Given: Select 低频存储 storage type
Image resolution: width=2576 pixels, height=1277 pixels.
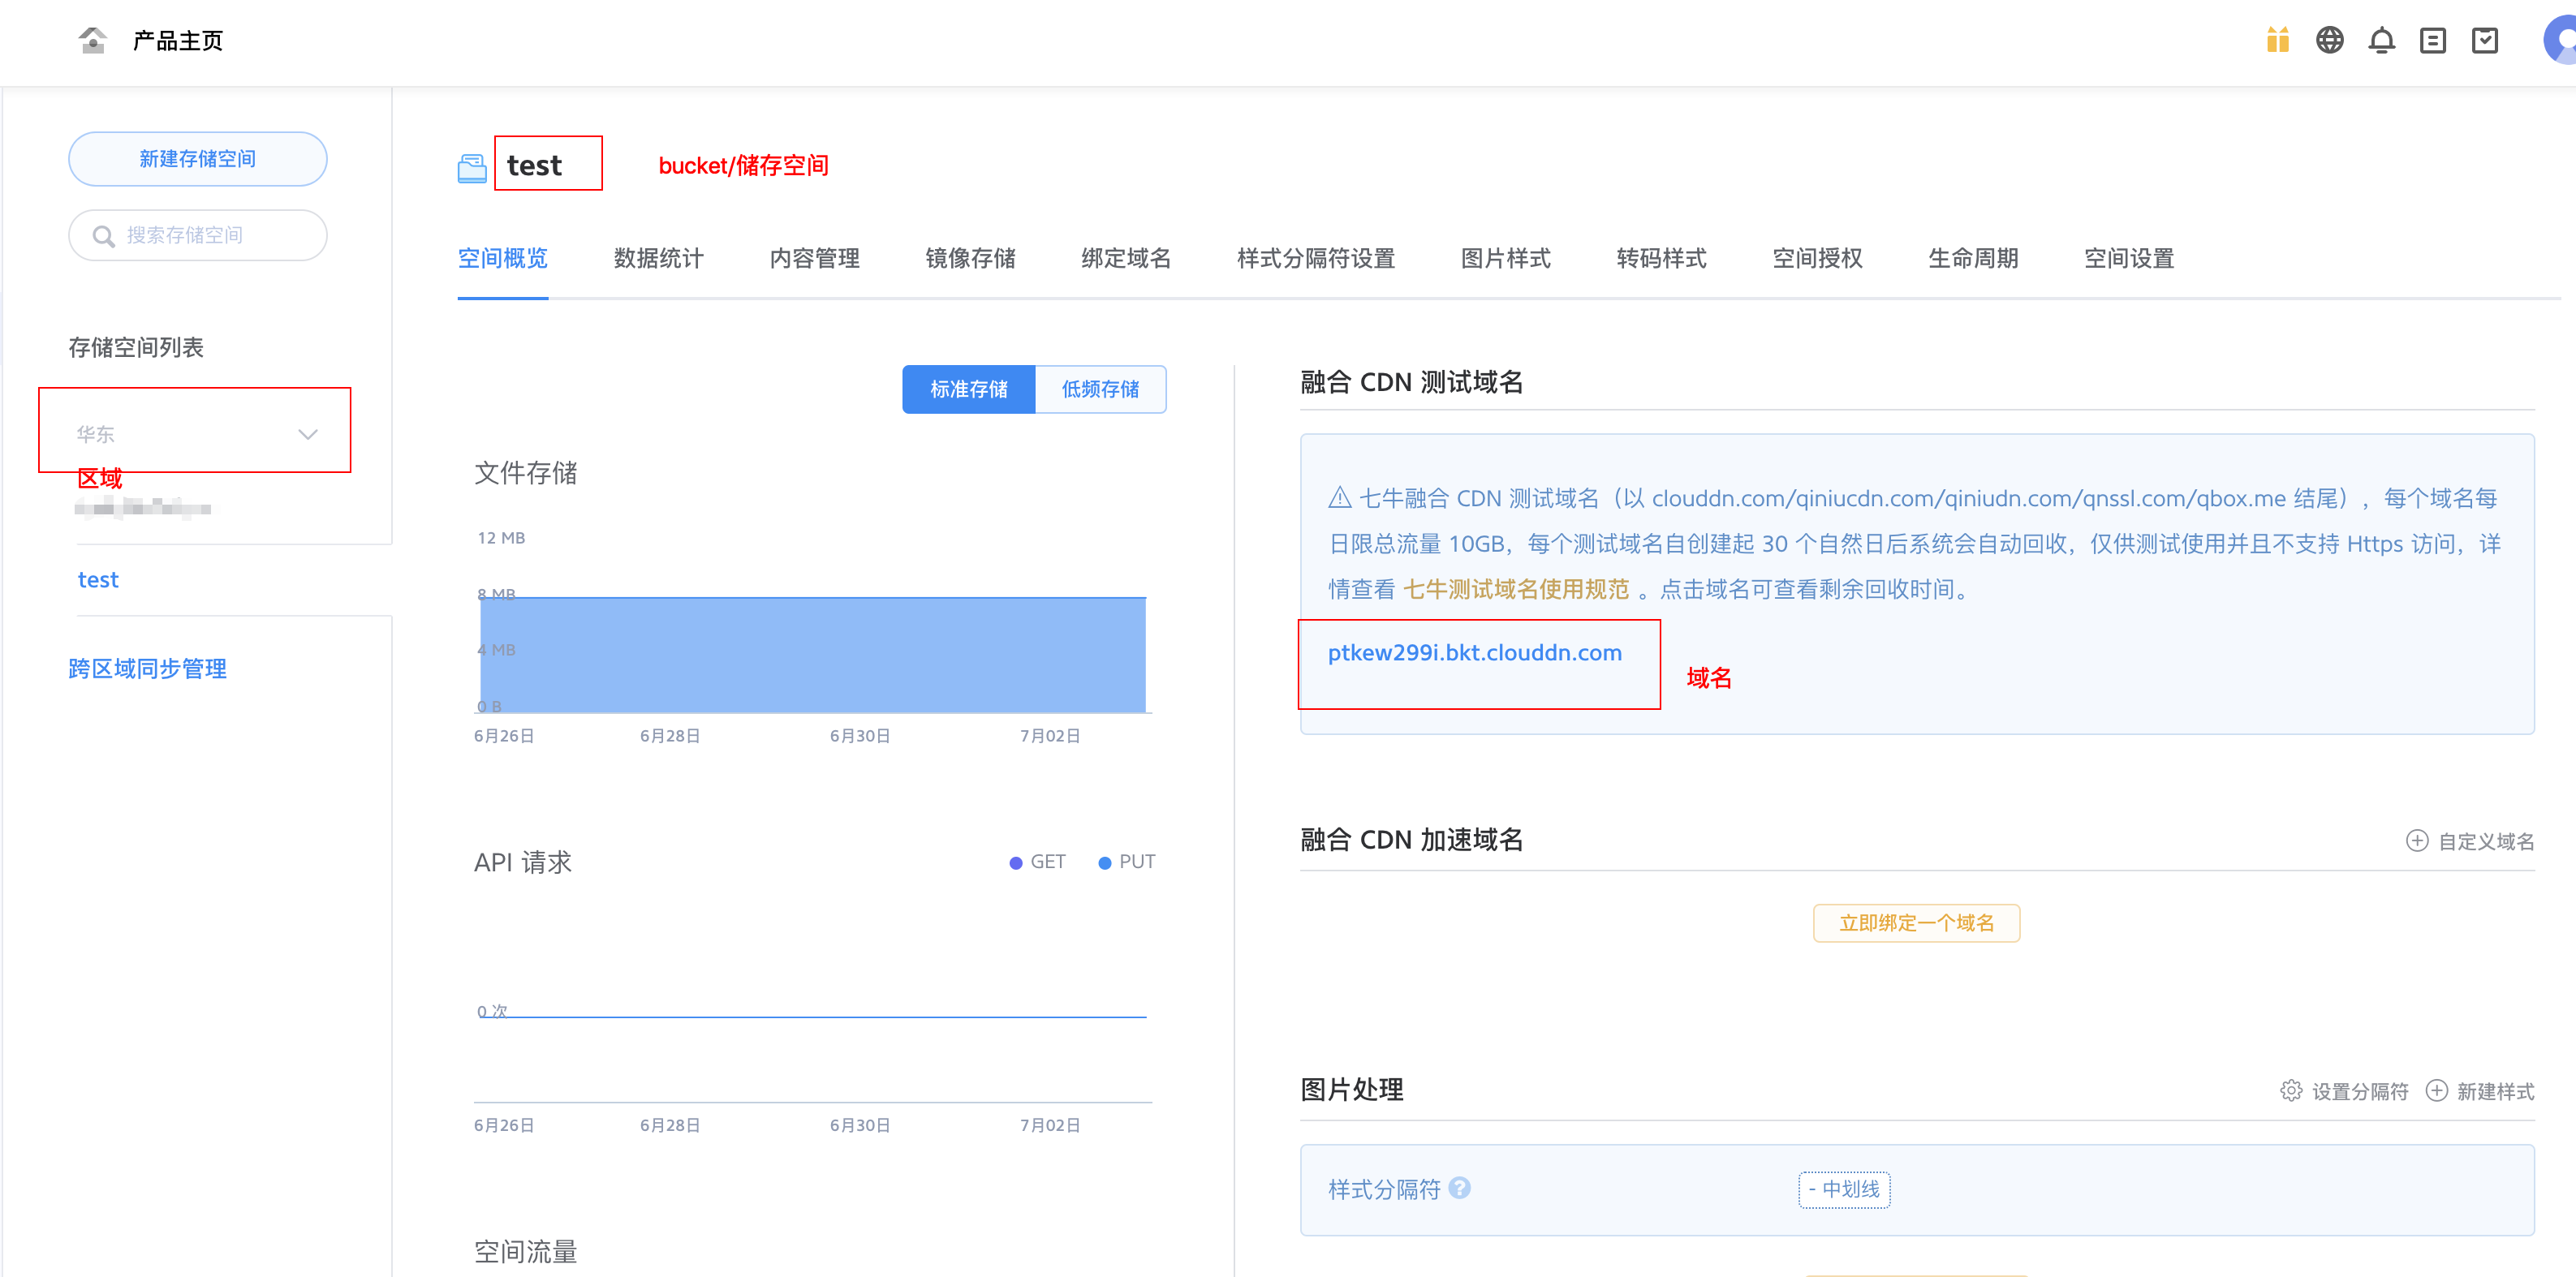Looking at the screenshot, I should (x=1100, y=389).
